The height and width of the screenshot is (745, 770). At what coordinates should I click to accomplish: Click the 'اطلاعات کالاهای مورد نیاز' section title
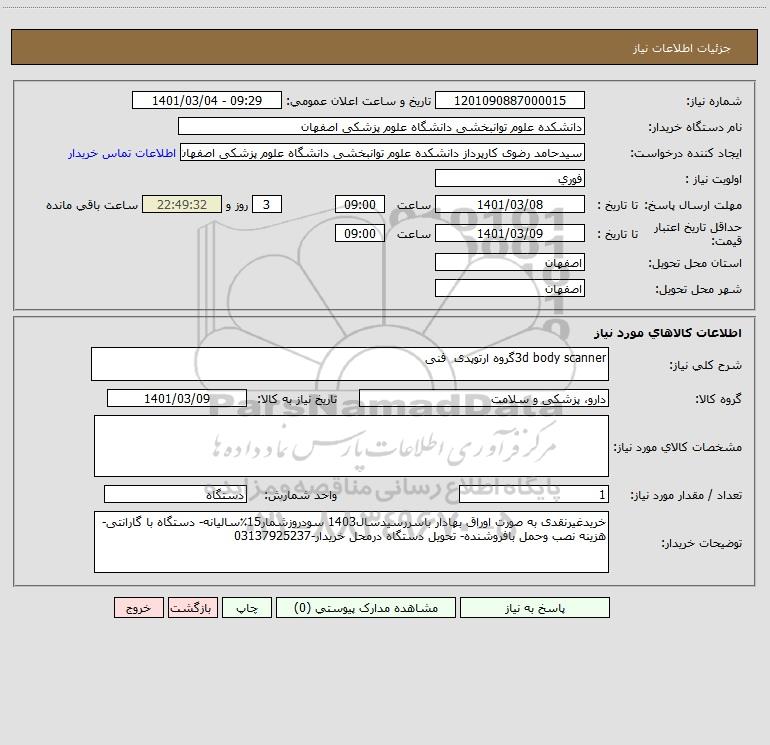pos(668,333)
